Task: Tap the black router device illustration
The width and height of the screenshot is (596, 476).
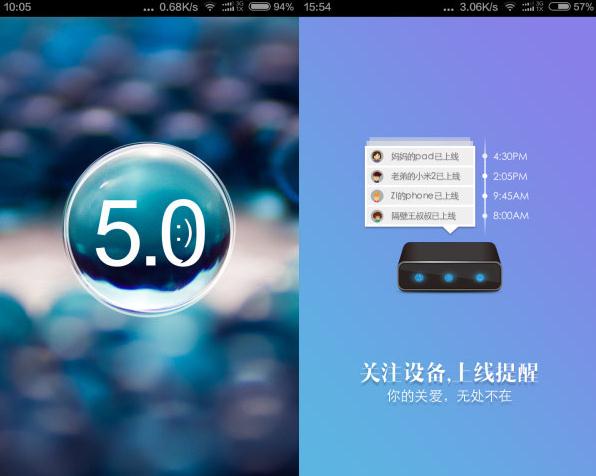Action: pos(449,267)
